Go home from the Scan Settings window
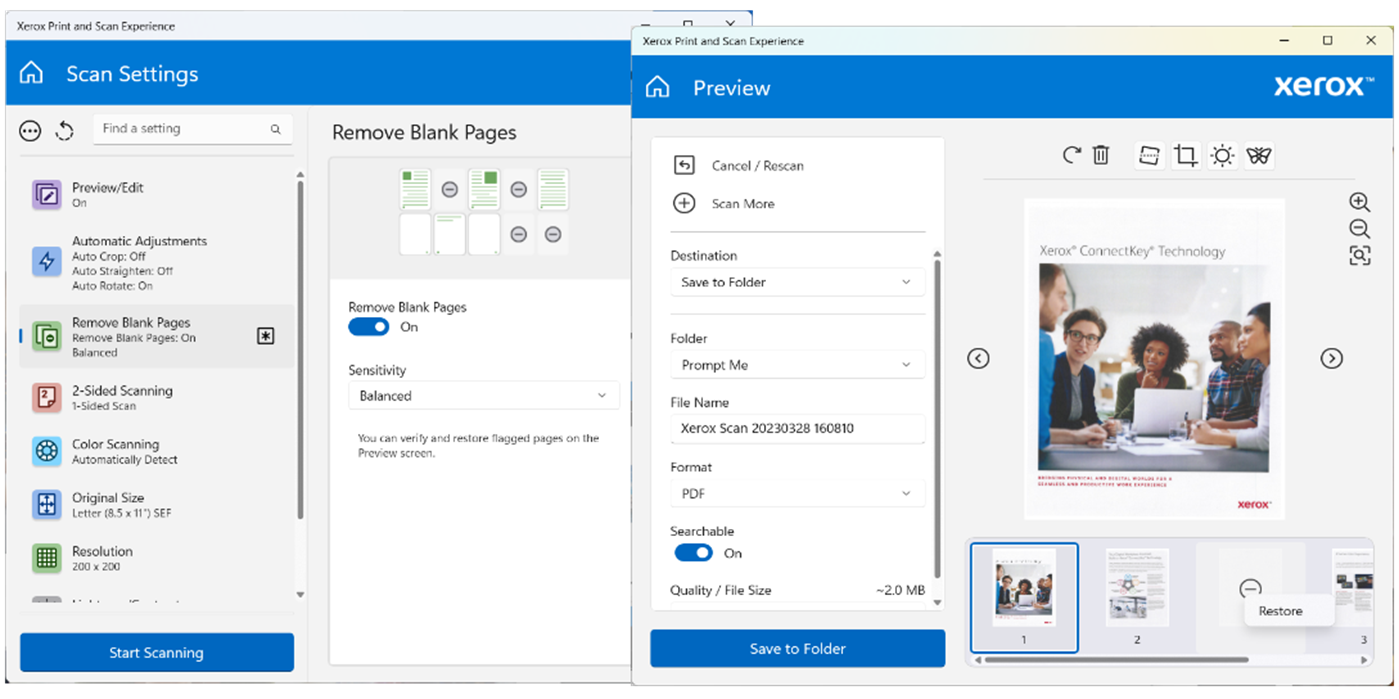 [x=32, y=74]
